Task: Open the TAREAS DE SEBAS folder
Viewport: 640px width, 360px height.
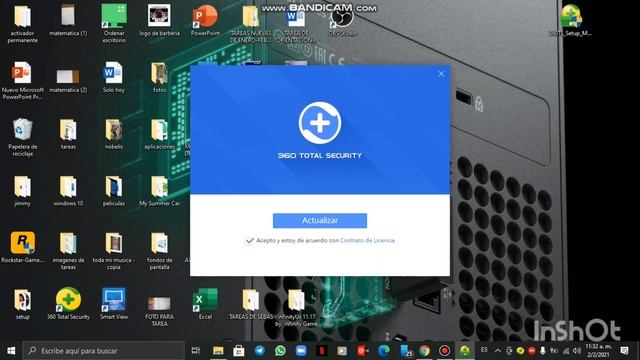Action: click(x=251, y=304)
